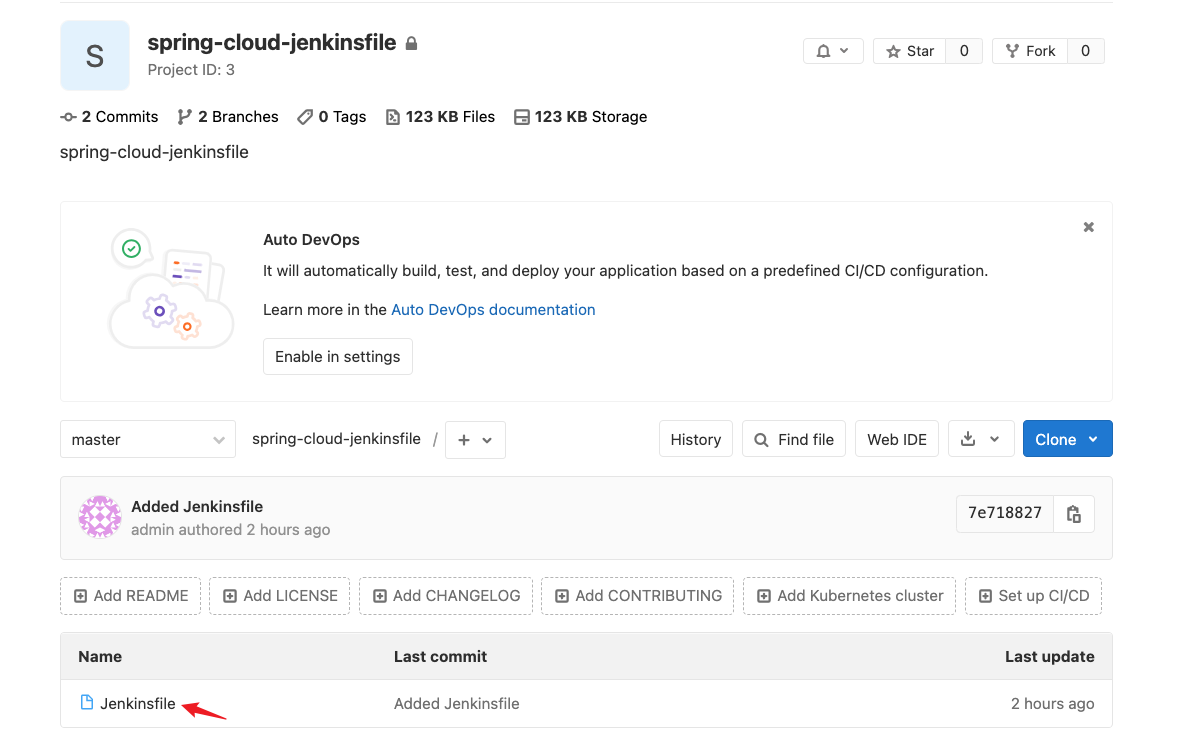This screenshot has height=733, width=1188.
Task: Open the Added Jenkinsfile last commit link
Action: tap(457, 703)
